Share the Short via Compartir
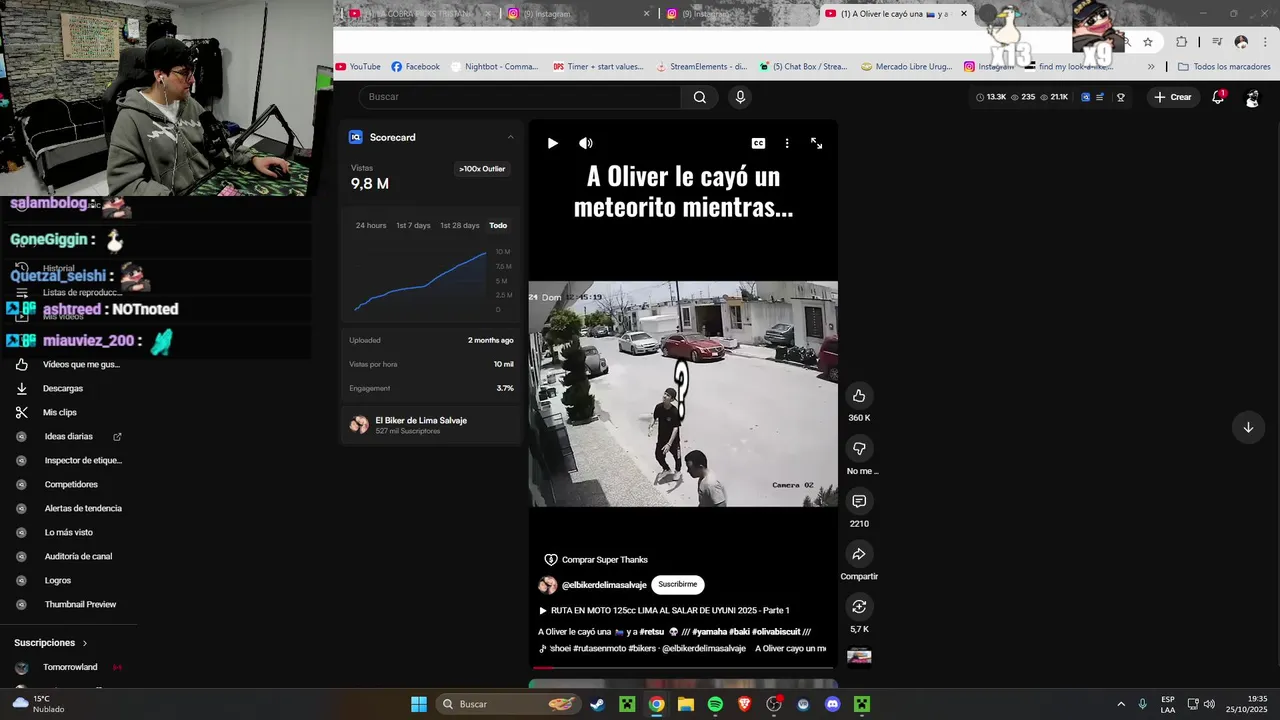 pos(859,554)
